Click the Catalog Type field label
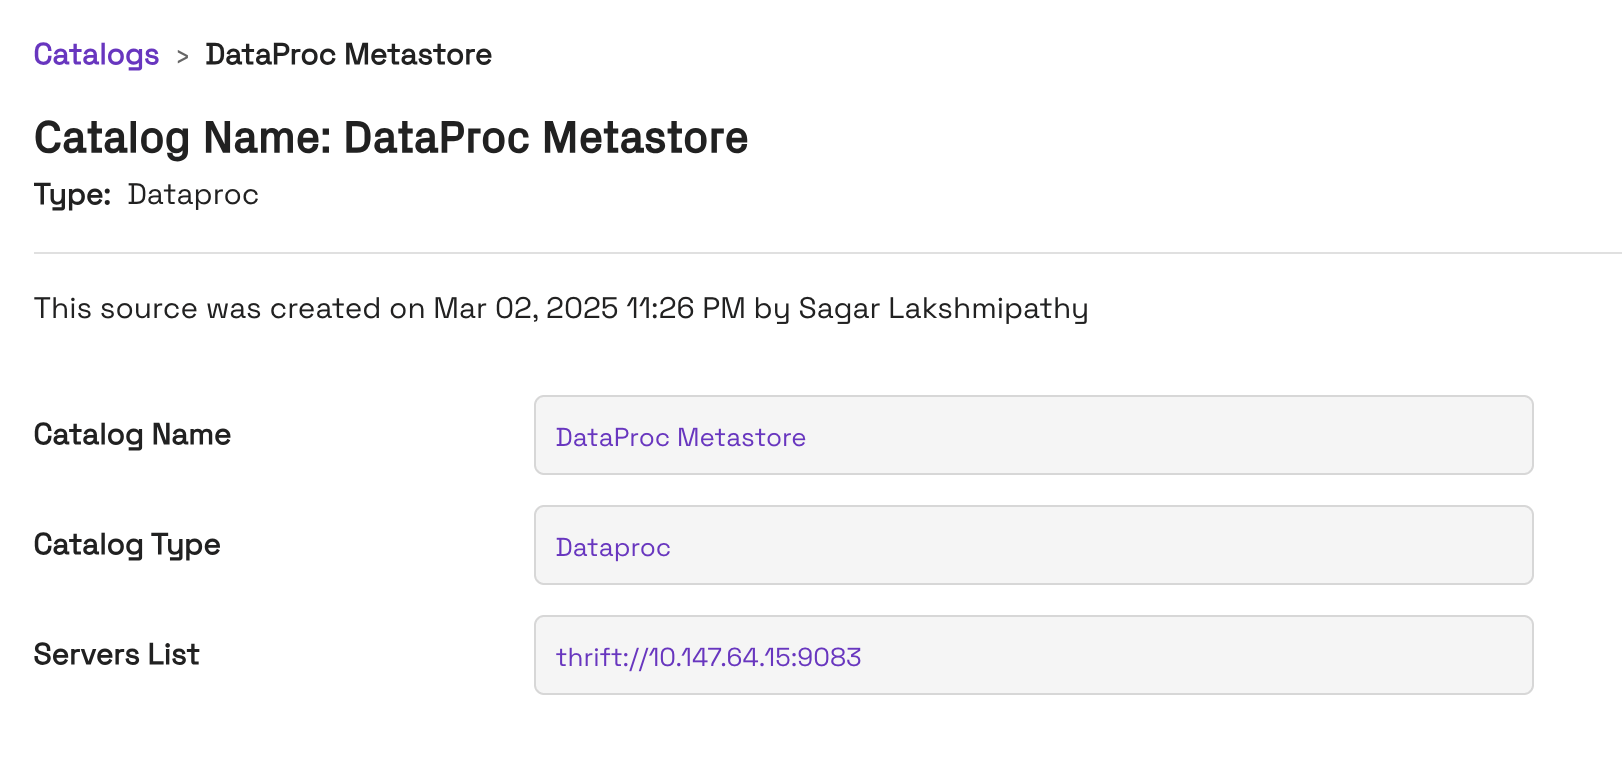The height and width of the screenshot is (780, 1622). click(x=127, y=545)
